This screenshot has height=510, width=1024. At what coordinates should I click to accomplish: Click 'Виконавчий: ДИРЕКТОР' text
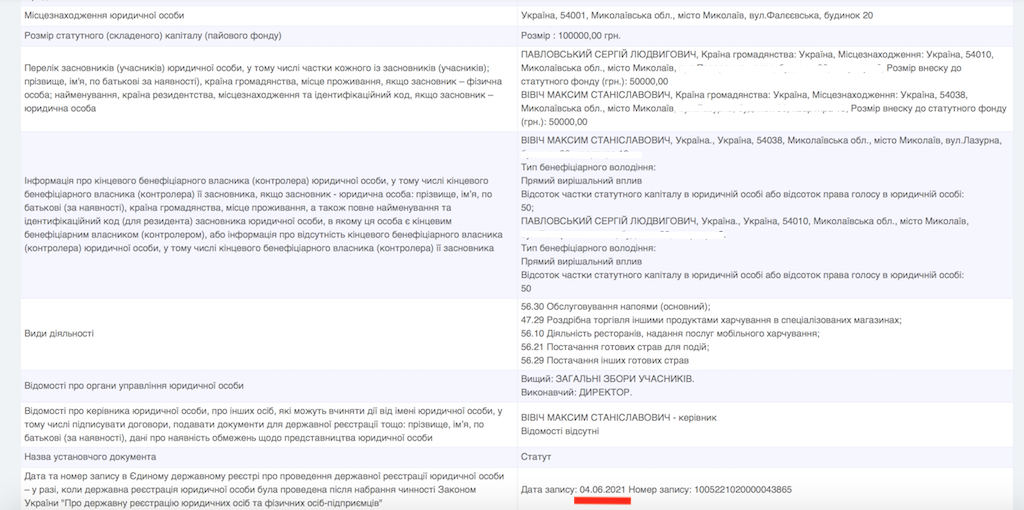576,392
